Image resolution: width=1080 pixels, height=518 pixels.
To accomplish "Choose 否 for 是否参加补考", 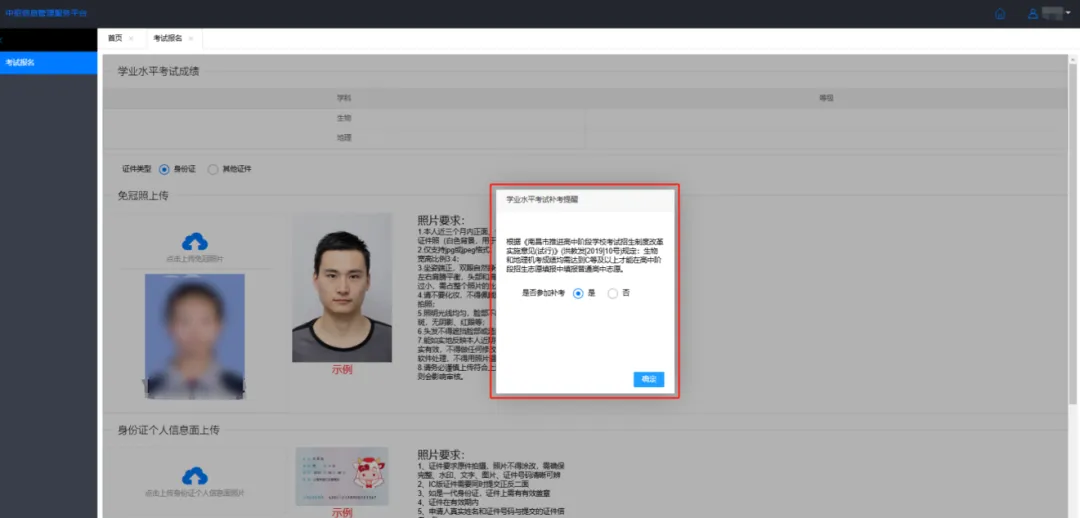I will coord(613,293).
